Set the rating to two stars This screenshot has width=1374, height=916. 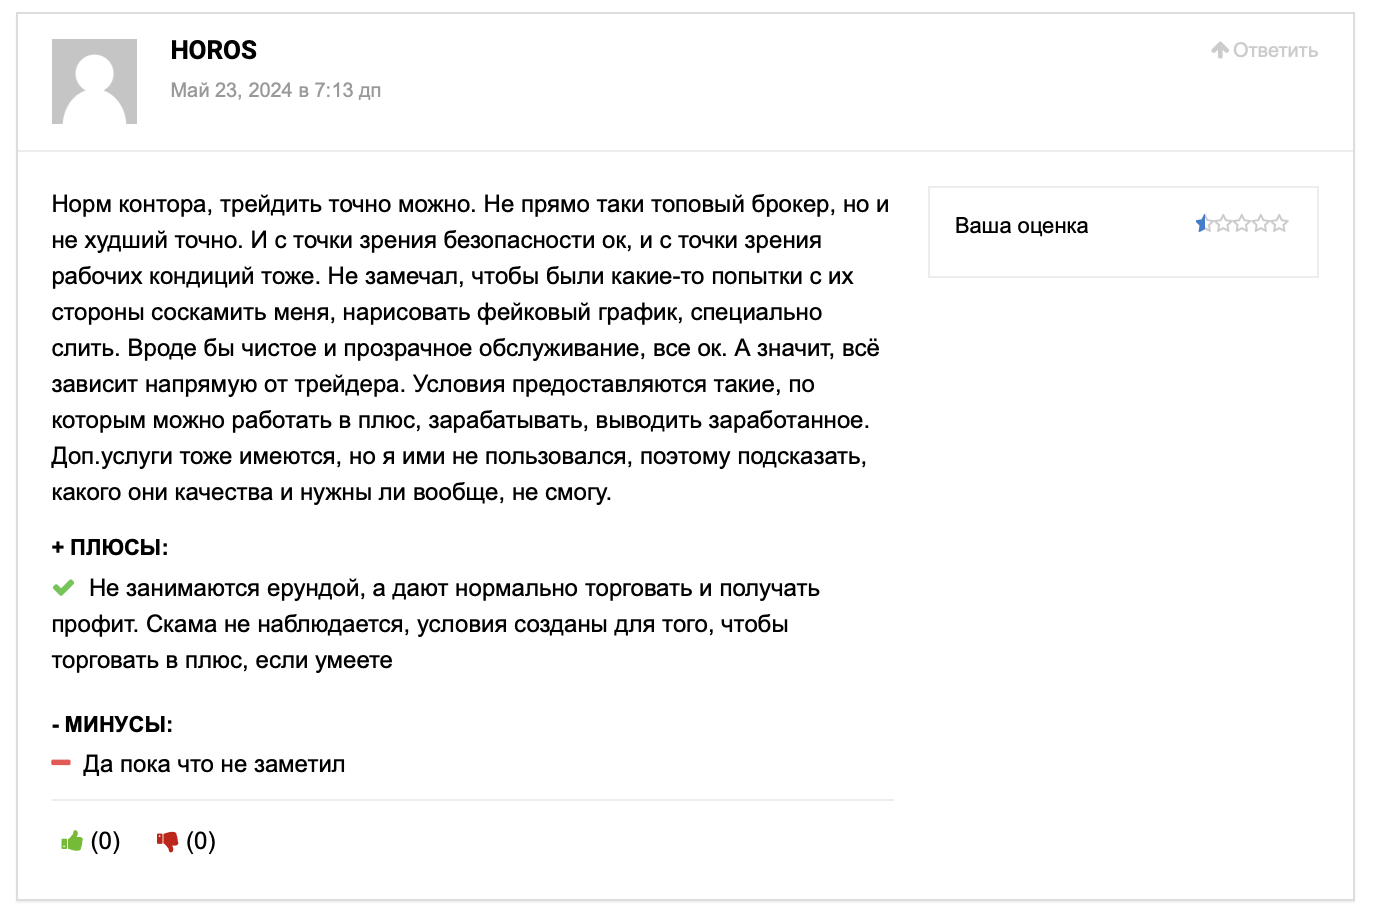[1223, 223]
